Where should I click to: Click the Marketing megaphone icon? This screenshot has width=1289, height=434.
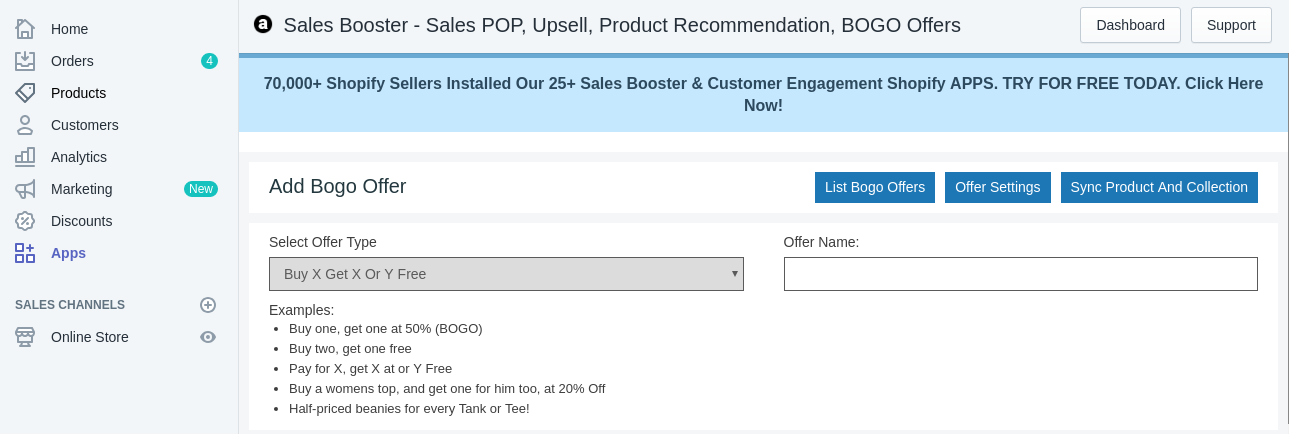[x=25, y=189]
